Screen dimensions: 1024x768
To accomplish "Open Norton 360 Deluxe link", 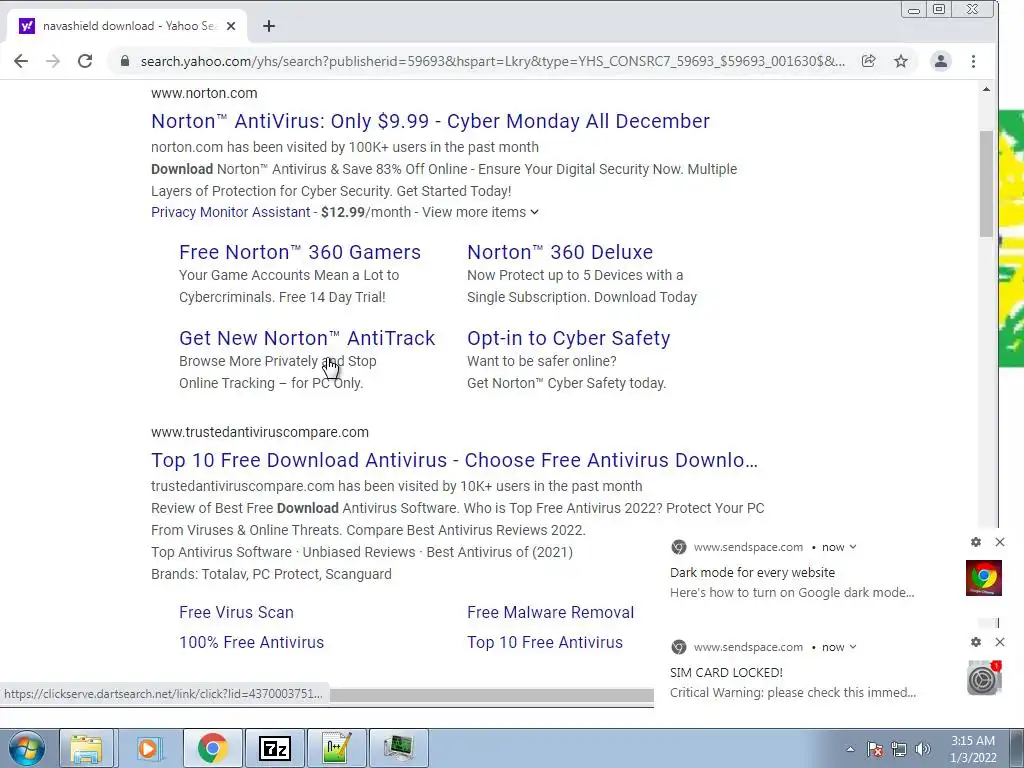I will click(560, 252).
